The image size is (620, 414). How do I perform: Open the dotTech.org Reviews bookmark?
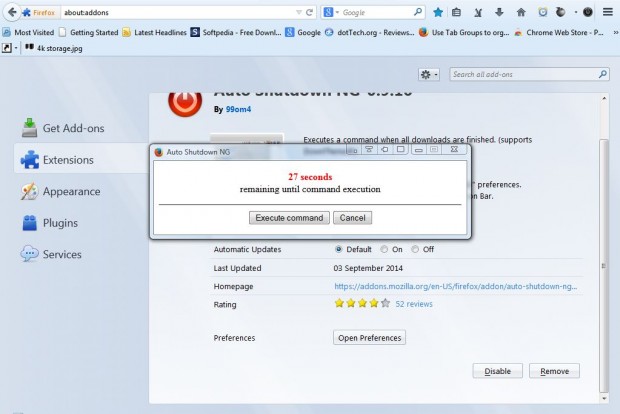[x=370, y=32]
